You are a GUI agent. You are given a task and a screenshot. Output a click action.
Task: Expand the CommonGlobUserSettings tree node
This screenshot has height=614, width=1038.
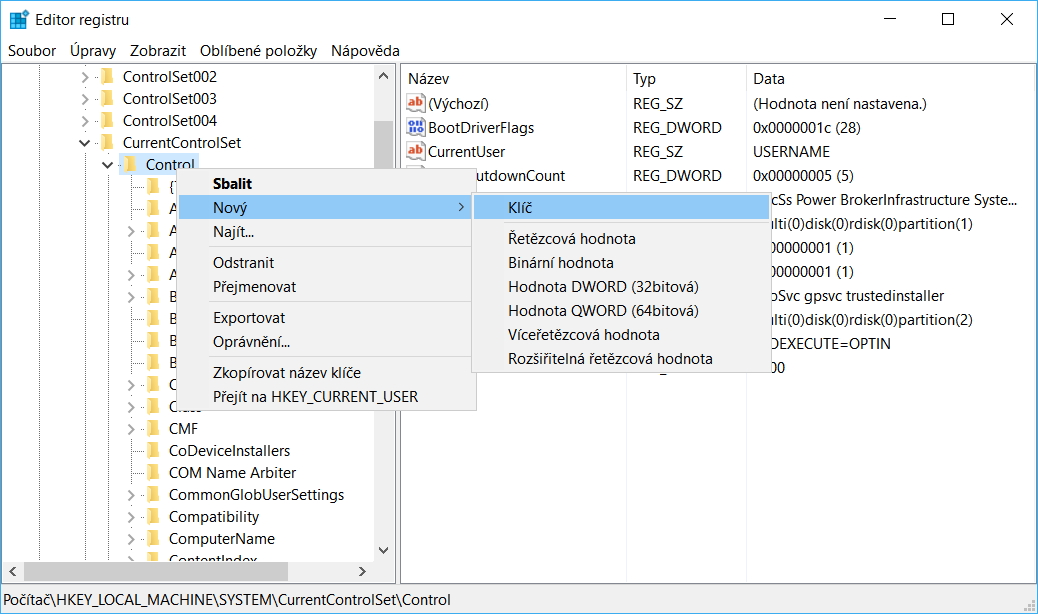(131, 494)
